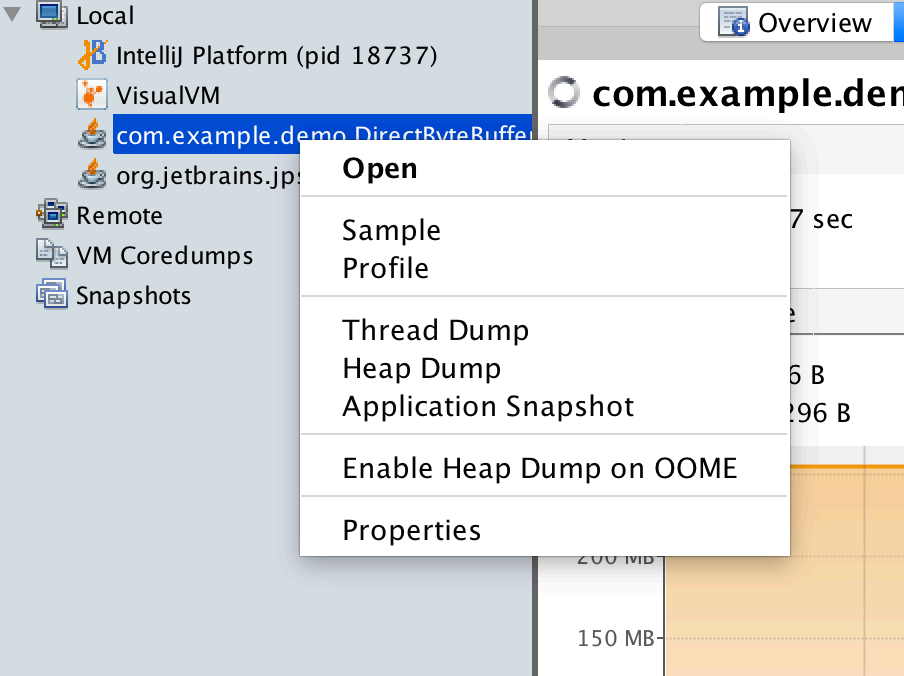Click the 150 MB axis label
This screenshot has height=676, width=904.
616,639
